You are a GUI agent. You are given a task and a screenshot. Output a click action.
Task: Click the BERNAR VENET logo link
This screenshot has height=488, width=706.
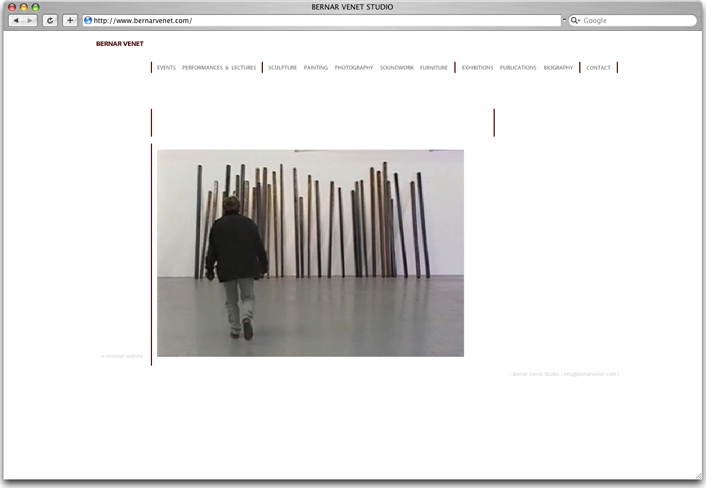coord(120,44)
